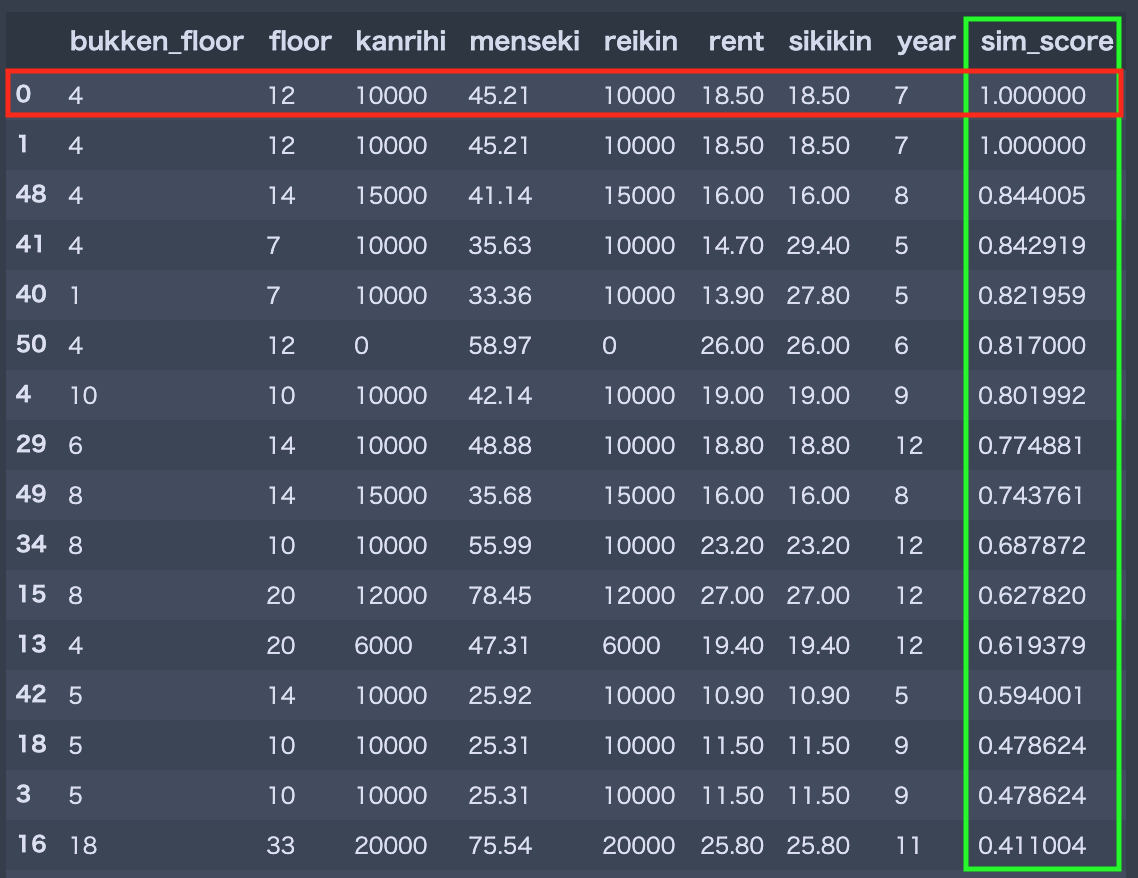Click row index label 50
Viewport: 1138px width, 878px height.
(x=30, y=344)
